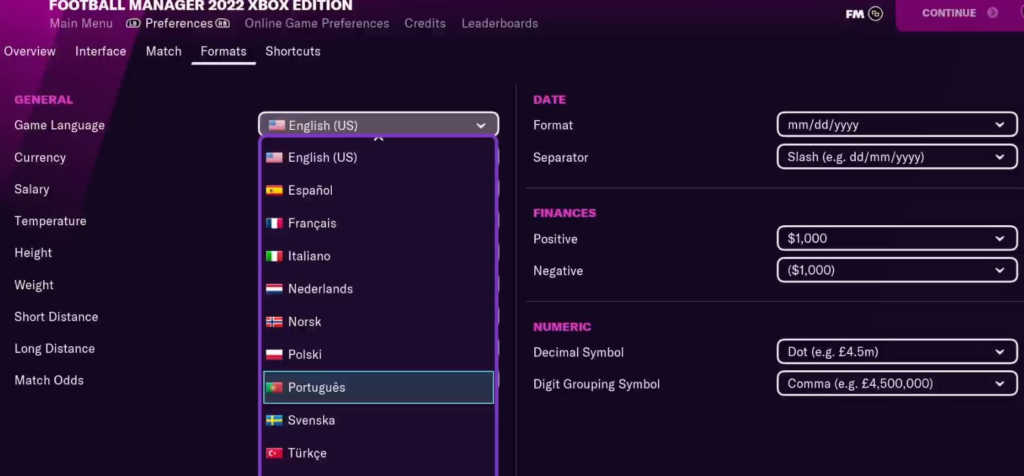This screenshot has height=476, width=1024.
Task: Pick Italiano from the language list
Action: click(378, 256)
